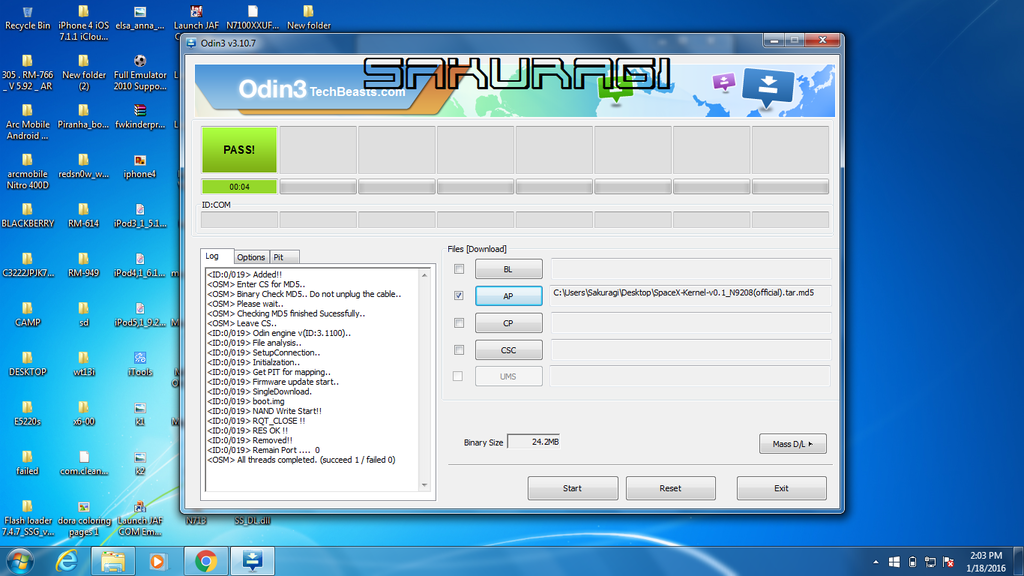This screenshot has height=576, width=1024.
Task: Expand hidden icons in the system tray
Action: (876, 561)
